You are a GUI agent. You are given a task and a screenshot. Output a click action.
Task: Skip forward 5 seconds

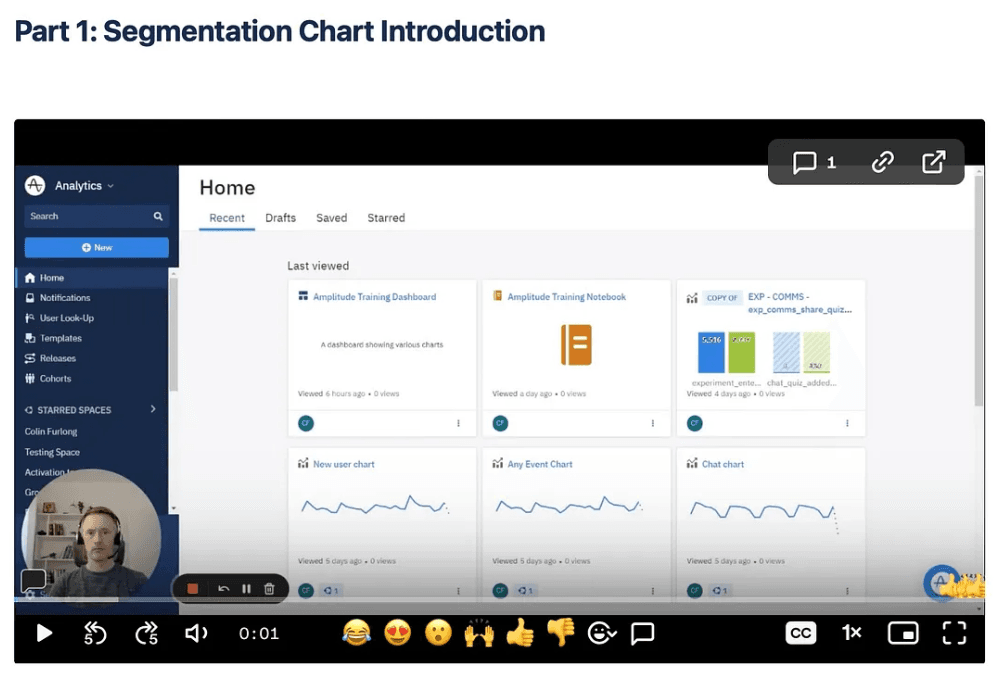tap(146, 632)
